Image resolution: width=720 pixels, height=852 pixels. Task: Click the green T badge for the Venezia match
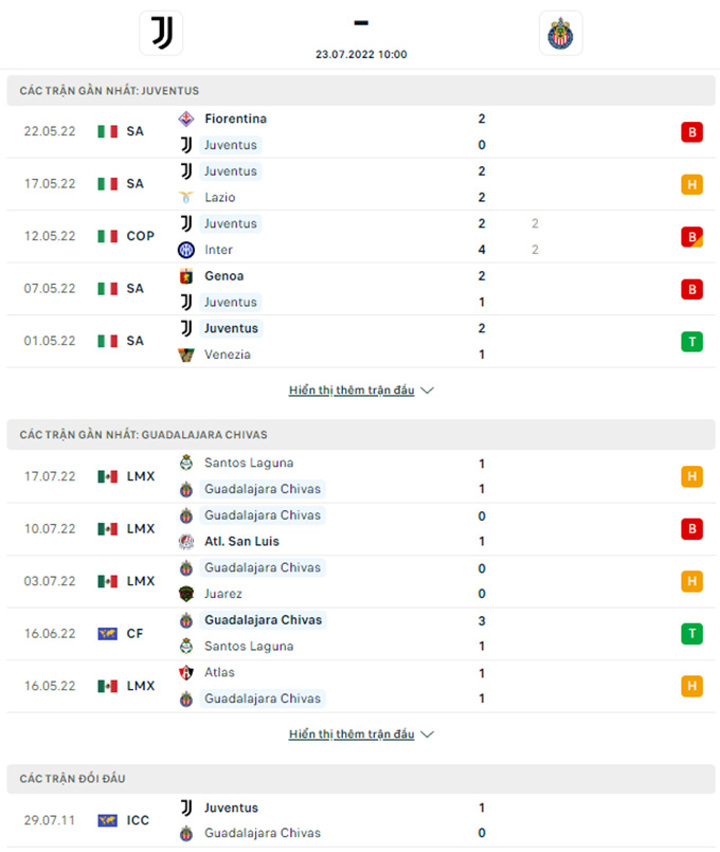pos(692,342)
